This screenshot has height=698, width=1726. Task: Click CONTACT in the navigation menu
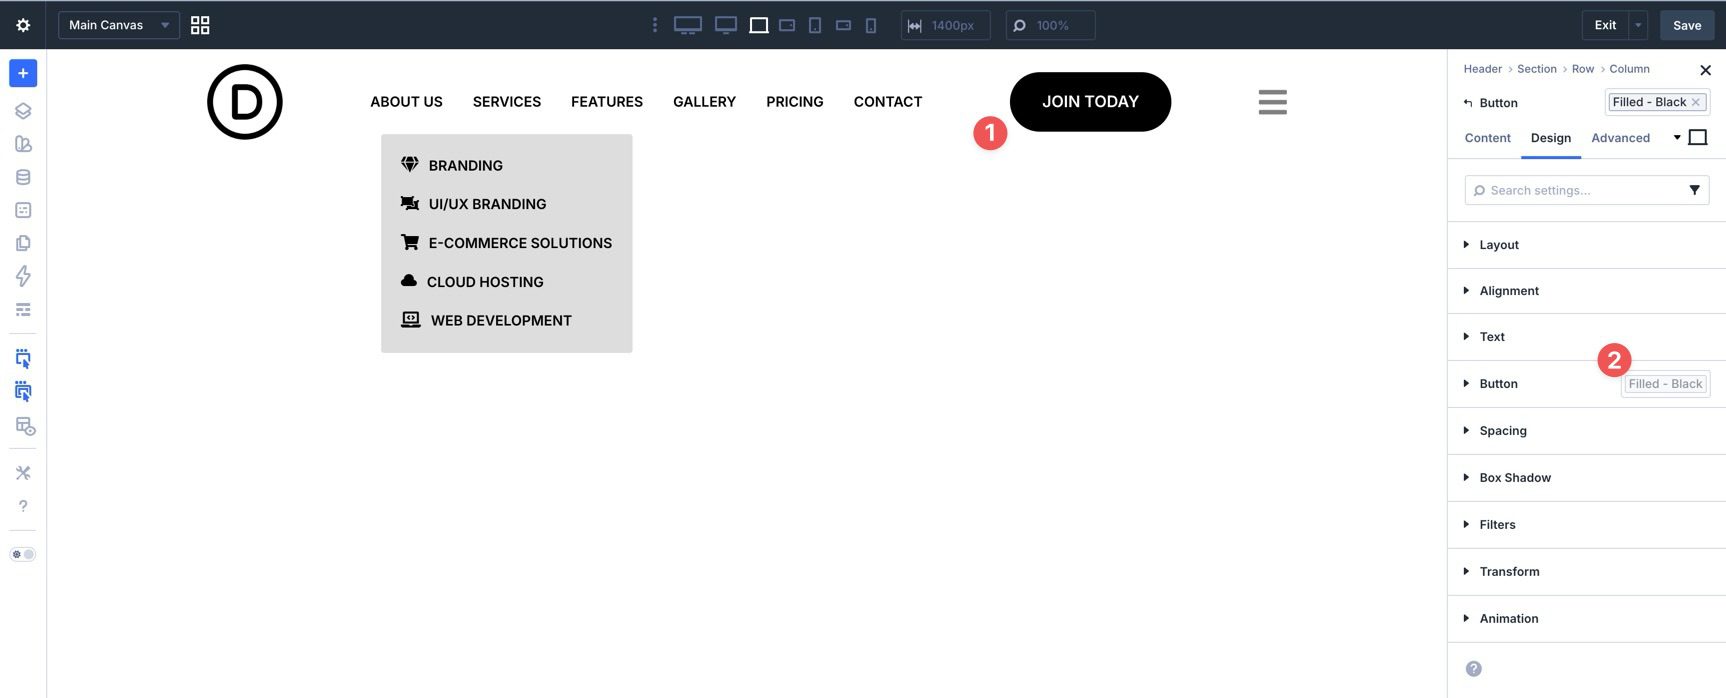[x=888, y=102]
